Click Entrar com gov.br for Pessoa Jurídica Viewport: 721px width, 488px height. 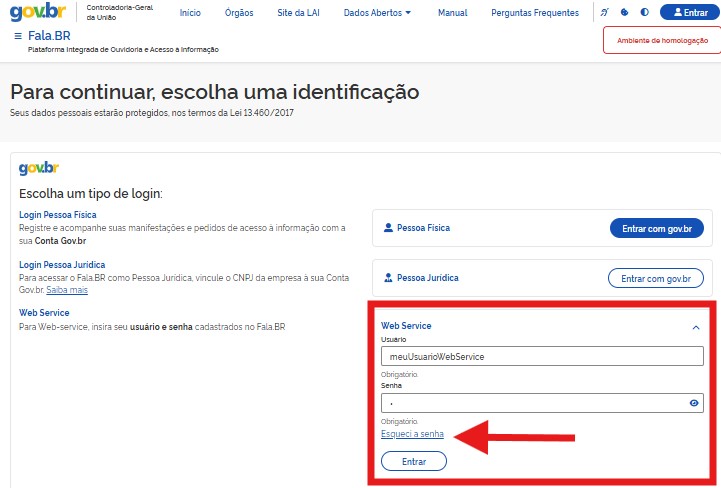coord(656,278)
